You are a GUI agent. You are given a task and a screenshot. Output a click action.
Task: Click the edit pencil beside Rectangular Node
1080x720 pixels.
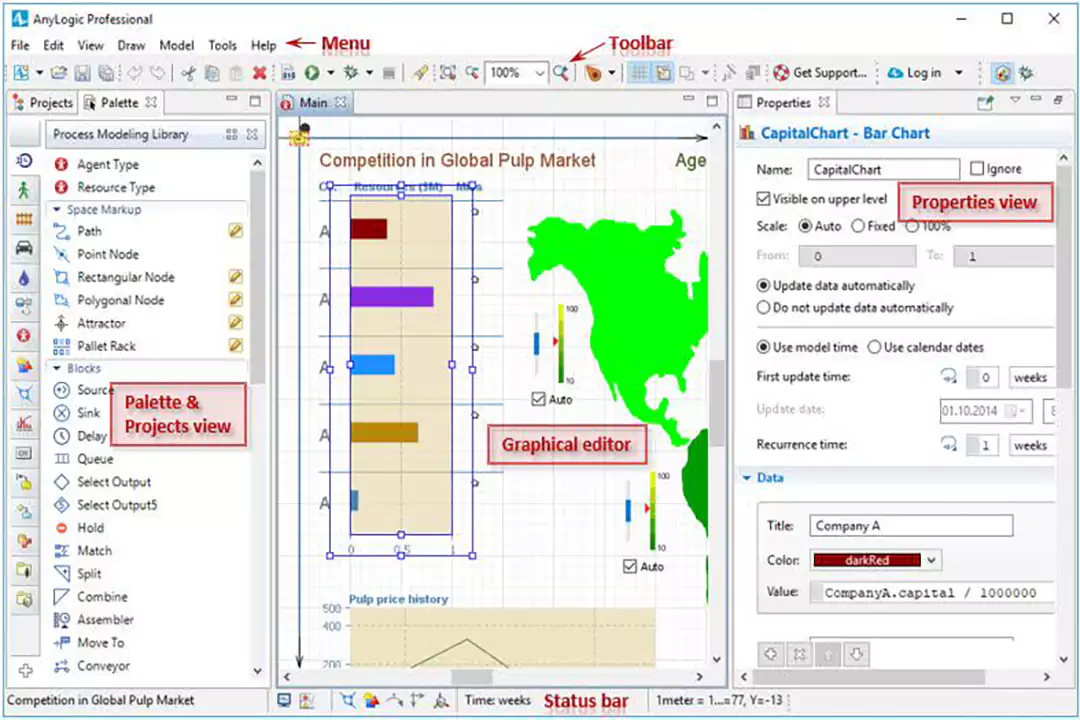236,277
